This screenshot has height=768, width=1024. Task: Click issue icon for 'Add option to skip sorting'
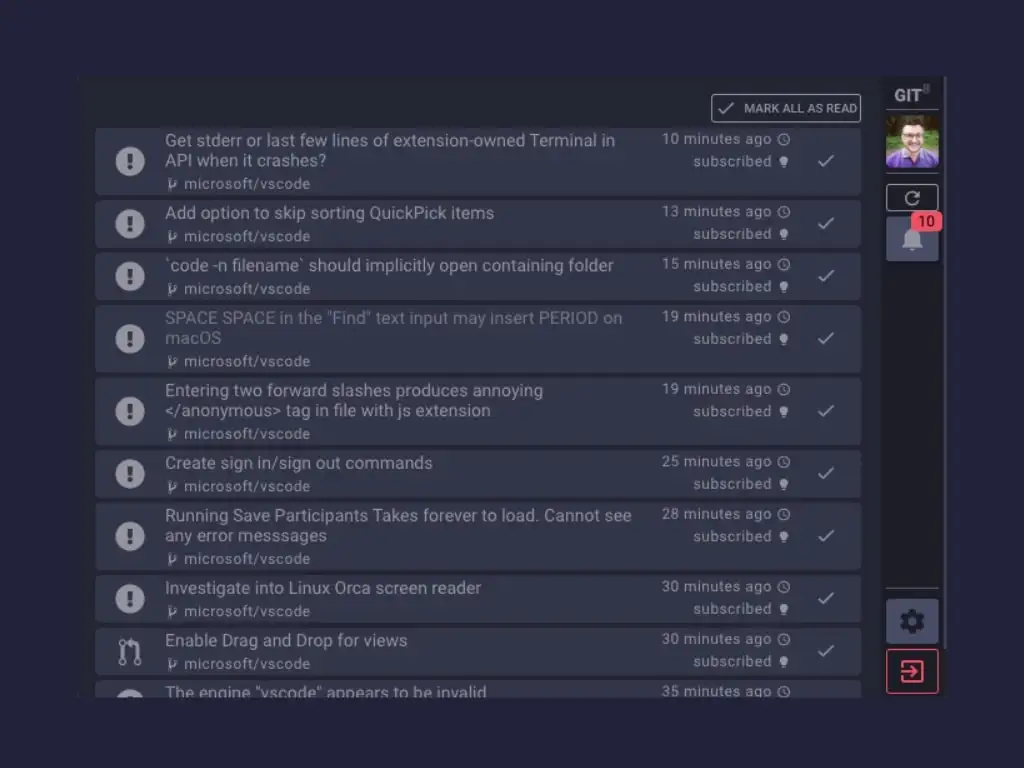(x=130, y=224)
